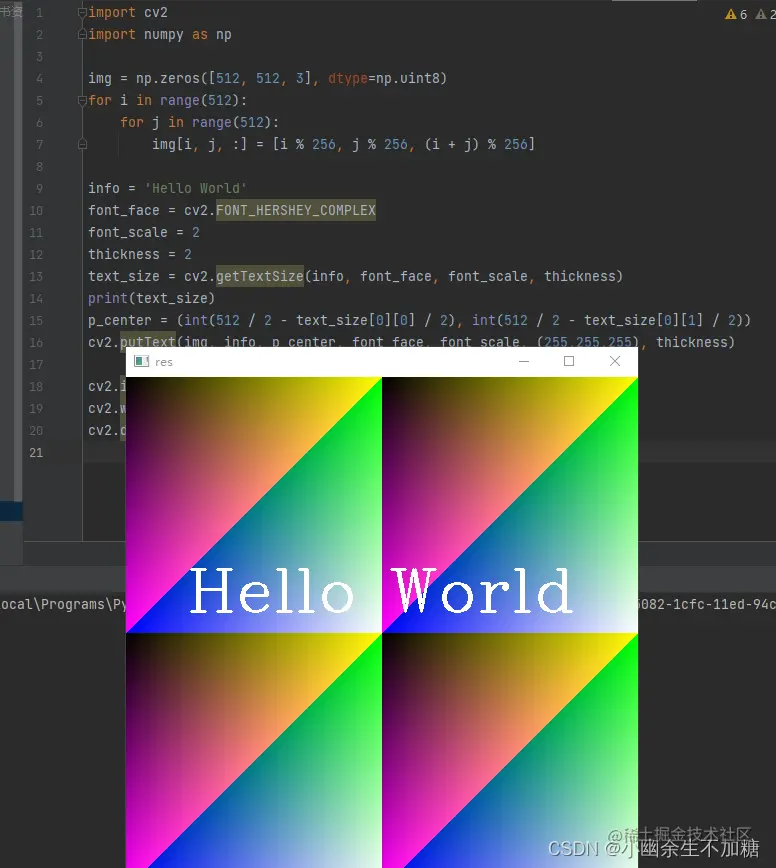Click 'for j in range(512)' line
776x868 pixels.
click(x=200, y=122)
